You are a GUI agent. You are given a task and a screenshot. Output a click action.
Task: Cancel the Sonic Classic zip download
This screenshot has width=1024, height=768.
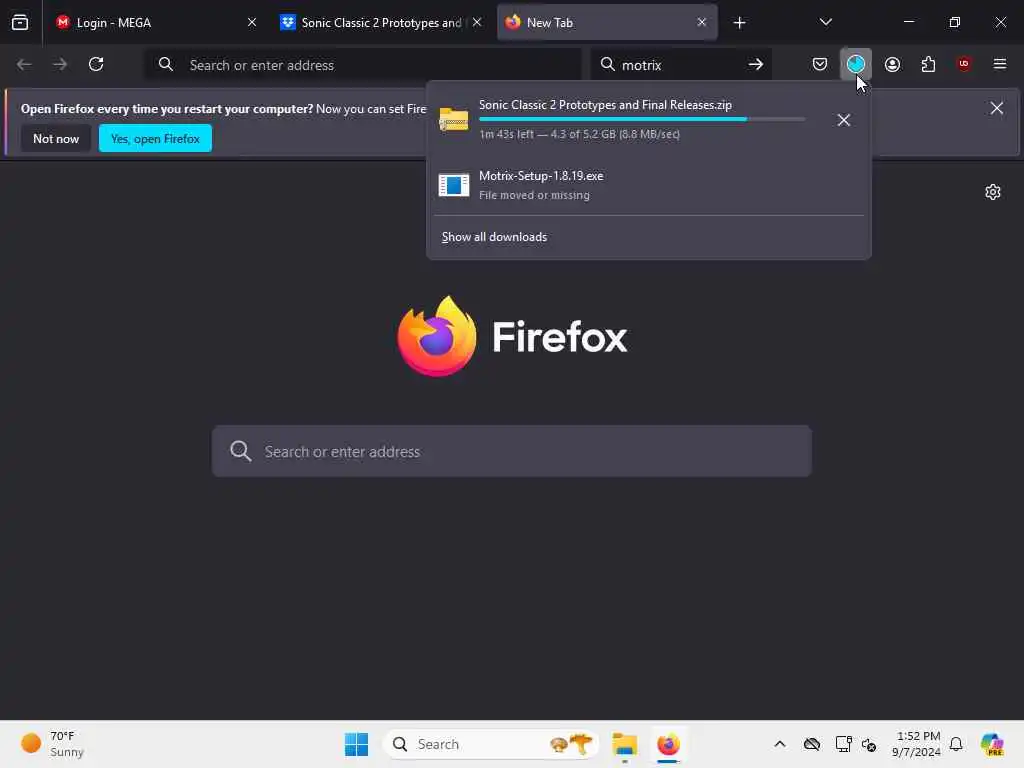844,120
